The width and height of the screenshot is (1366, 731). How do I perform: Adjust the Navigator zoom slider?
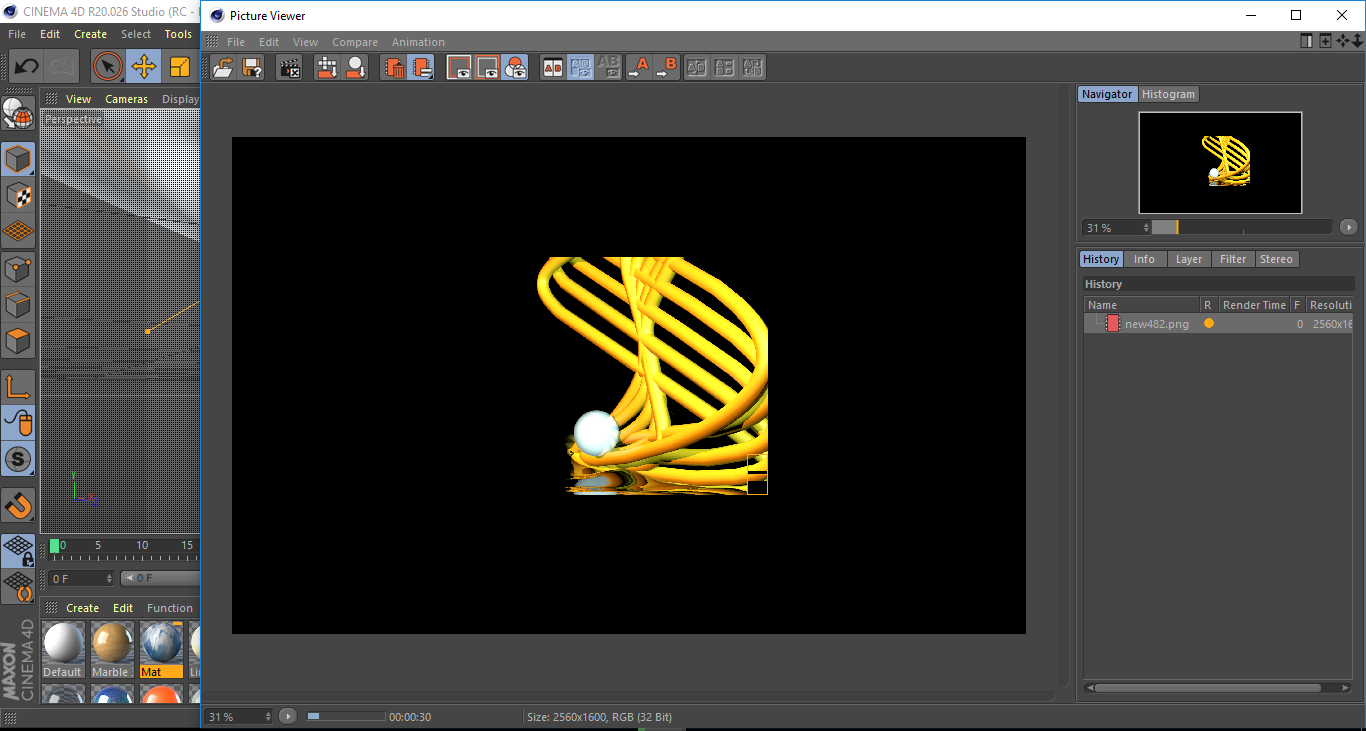pos(1242,228)
